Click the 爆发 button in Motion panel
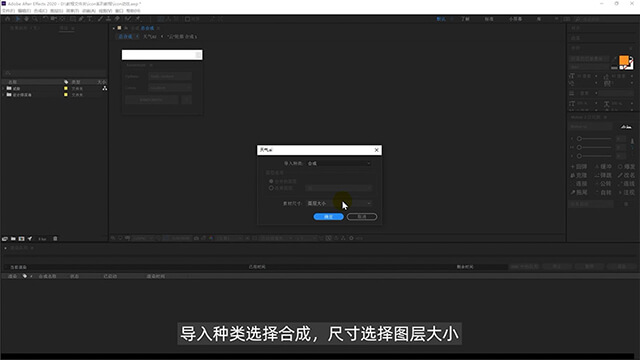Image resolution: width=640 pixels, height=360 pixels. click(x=627, y=167)
